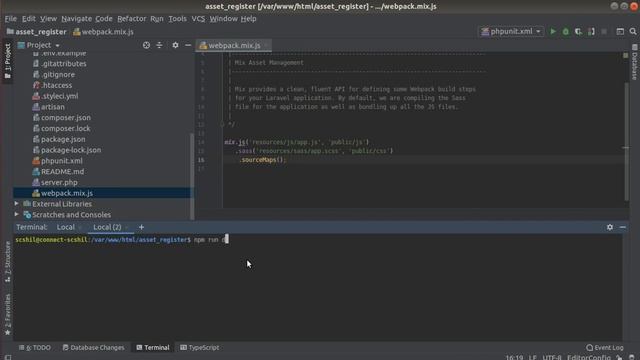Open the Window menu
Screen dimensions: 640x360
(223, 19)
